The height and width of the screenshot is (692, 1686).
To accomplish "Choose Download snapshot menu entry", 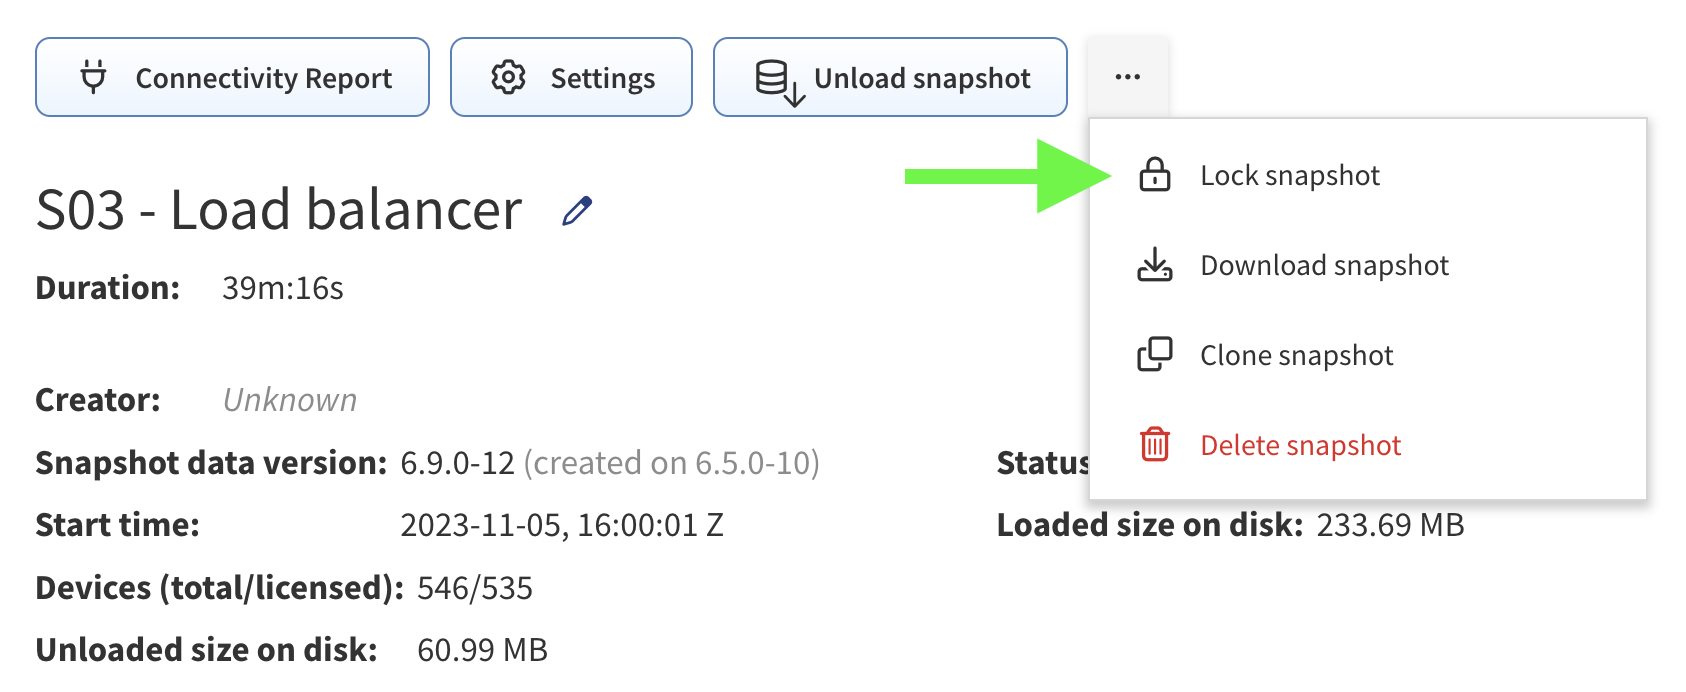I will click(1324, 266).
